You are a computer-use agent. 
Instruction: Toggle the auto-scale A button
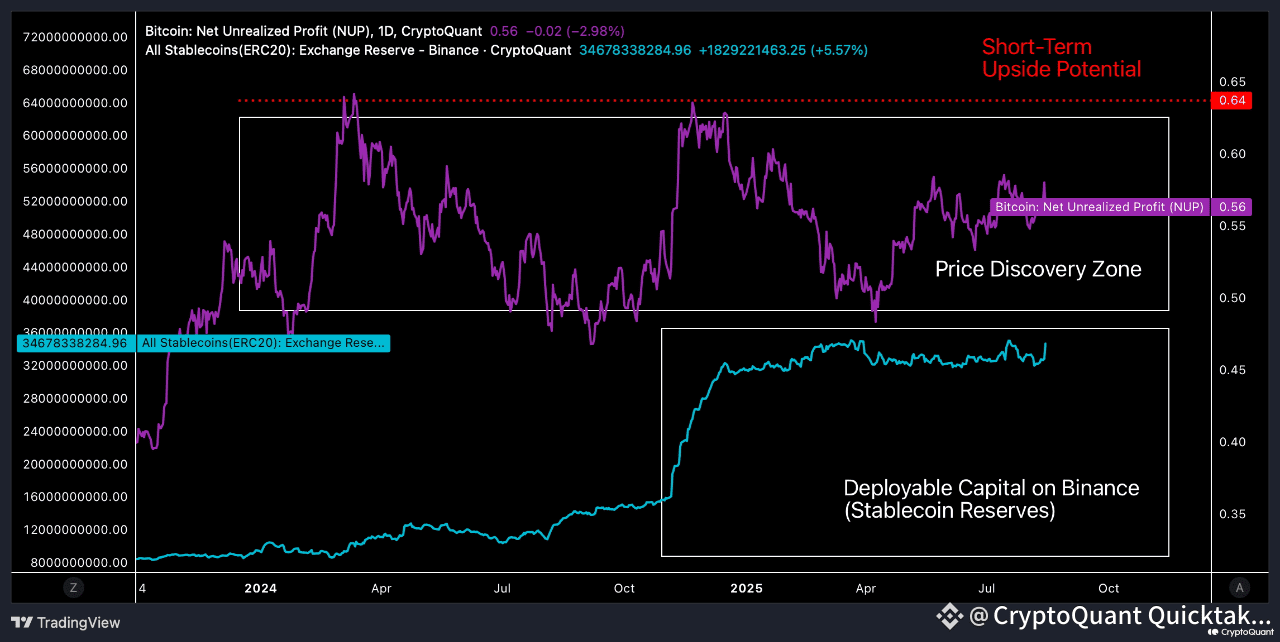click(1239, 588)
